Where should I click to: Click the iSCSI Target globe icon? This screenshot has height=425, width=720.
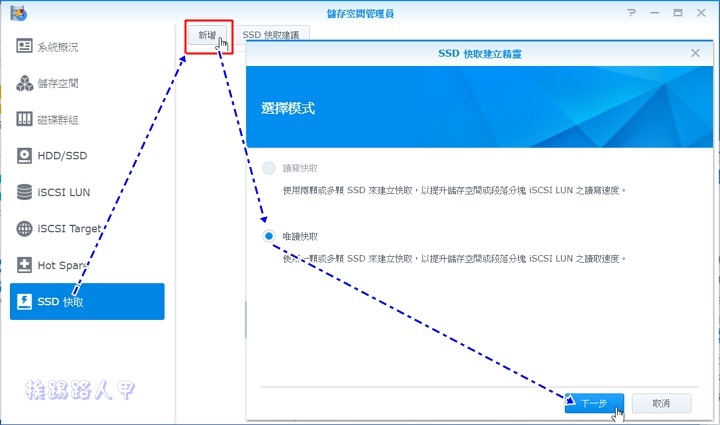(24, 228)
